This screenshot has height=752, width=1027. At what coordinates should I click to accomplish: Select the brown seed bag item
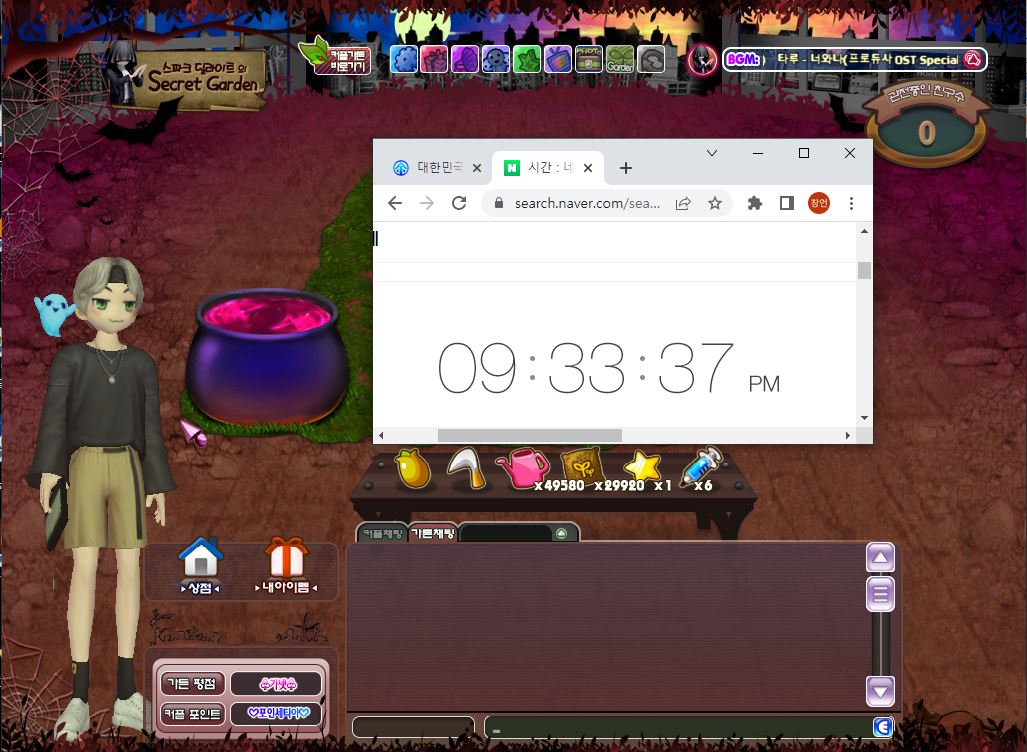pos(580,468)
